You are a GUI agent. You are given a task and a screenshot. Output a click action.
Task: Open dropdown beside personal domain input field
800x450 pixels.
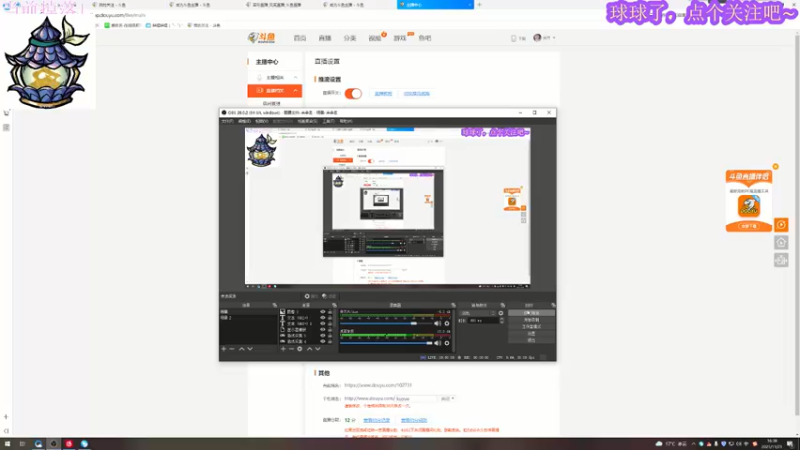coord(447,398)
